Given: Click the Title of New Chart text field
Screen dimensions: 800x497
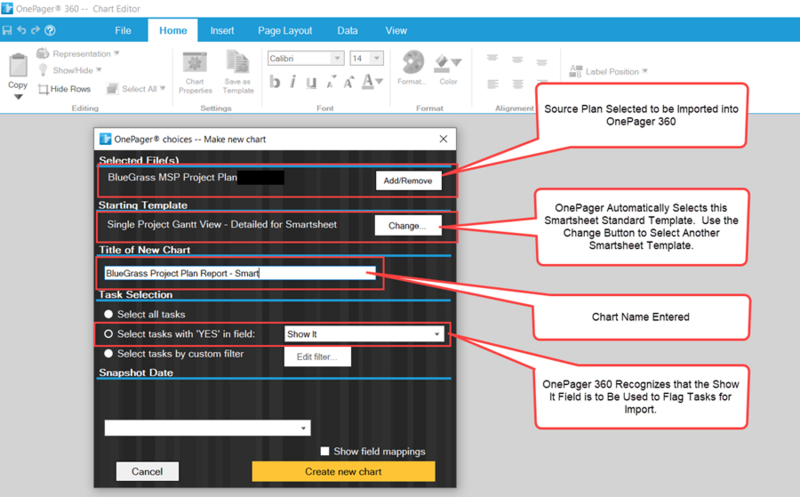Looking at the screenshot, I should [240, 273].
